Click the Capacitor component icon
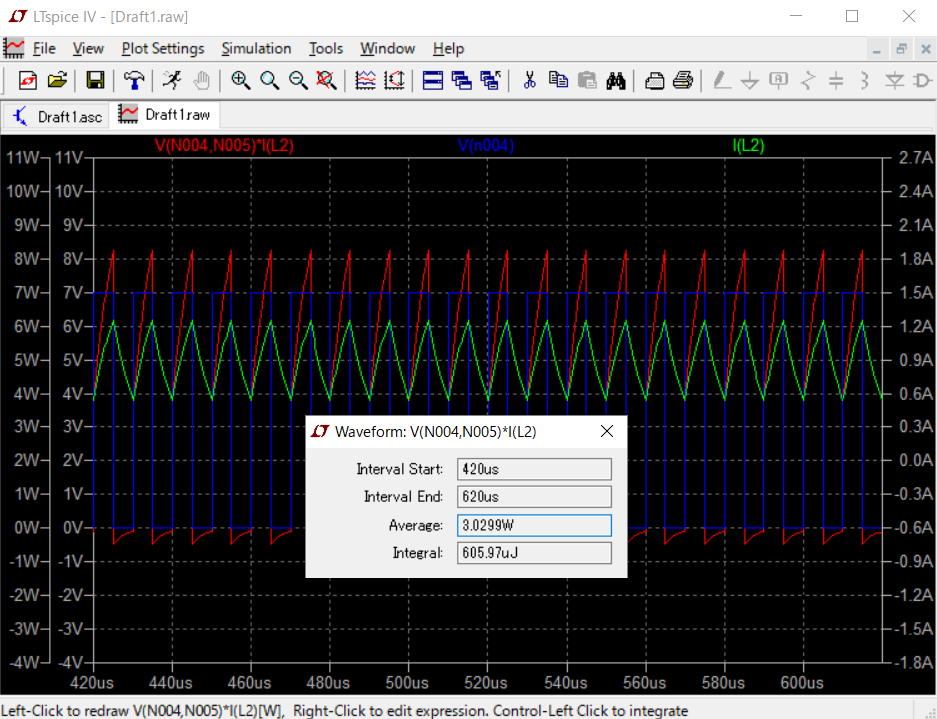This screenshot has width=937, height=719. click(836, 80)
